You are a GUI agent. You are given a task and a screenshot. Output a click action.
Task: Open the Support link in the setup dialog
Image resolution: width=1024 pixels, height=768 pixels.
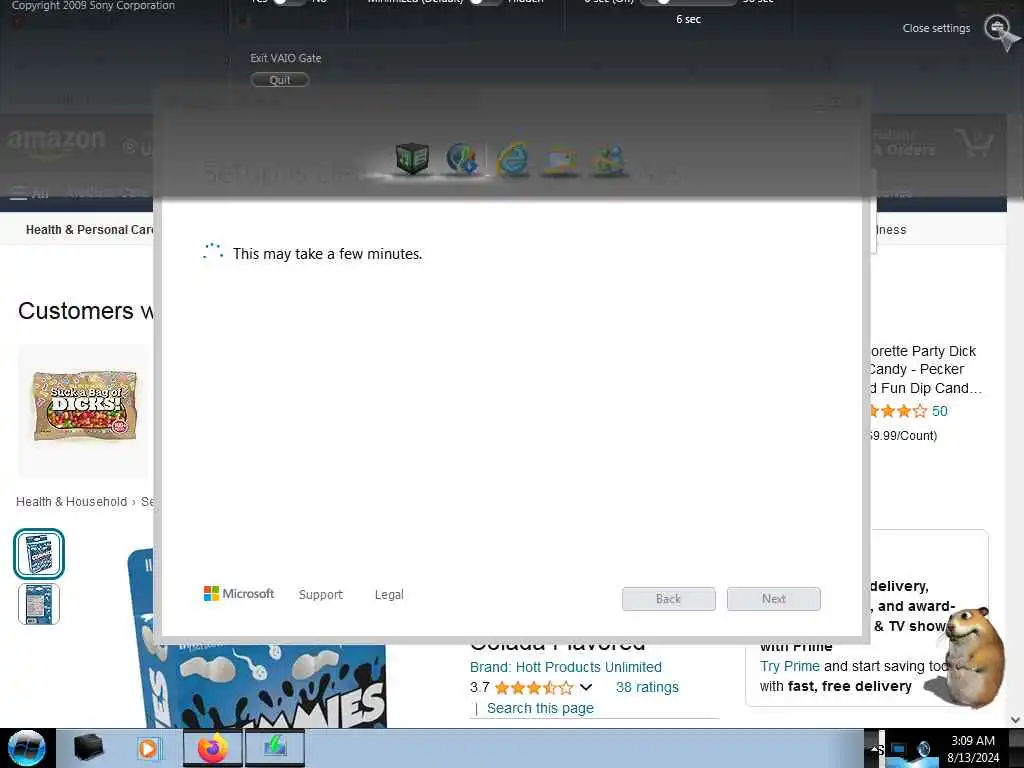pyautogui.click(x=321, y=594)
